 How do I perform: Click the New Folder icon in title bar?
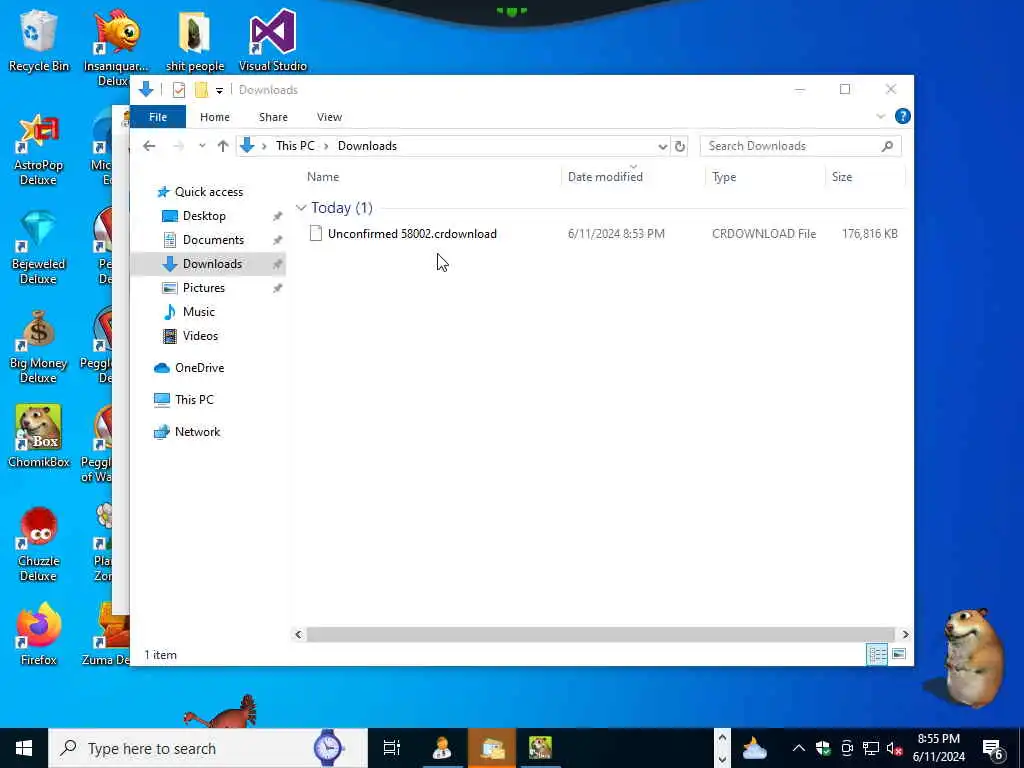pyautogui.click(x=201, y=90)
